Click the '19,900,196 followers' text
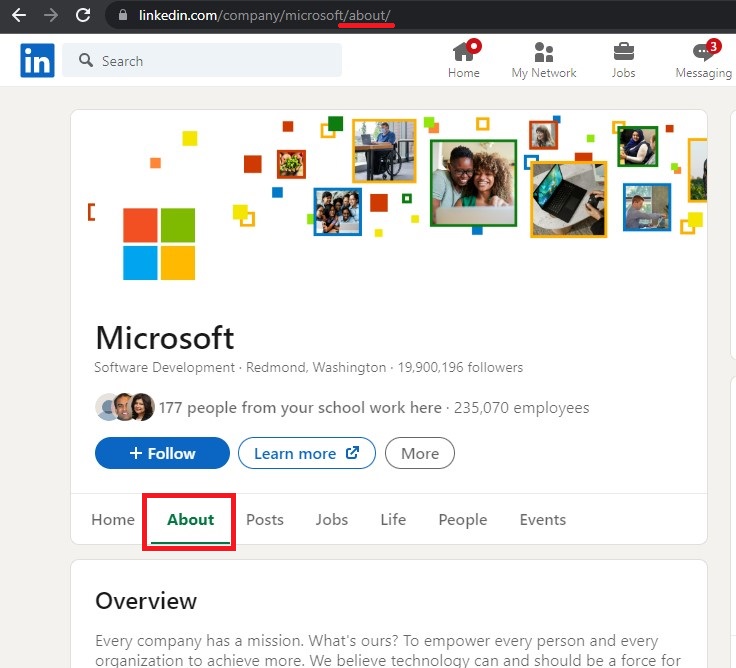 [460, 367]
